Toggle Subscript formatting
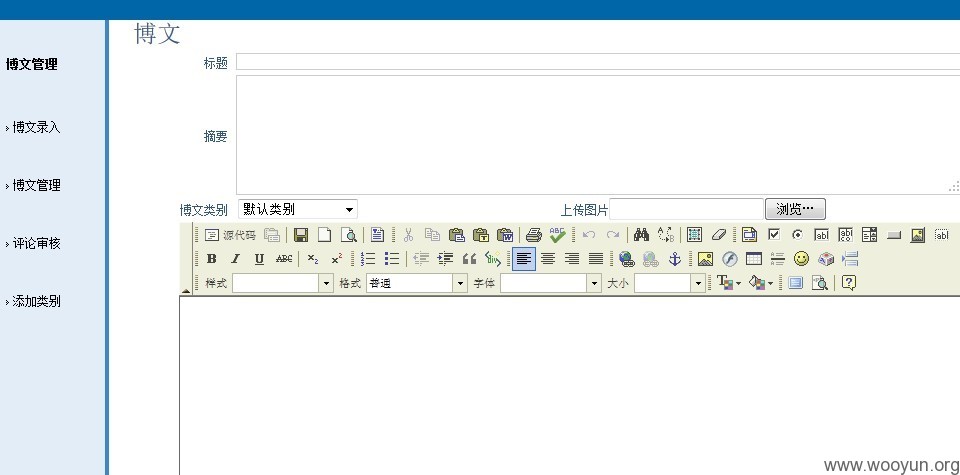Image resolution: width=960 pixels, height=475 pixels. [x=313, y=259]
